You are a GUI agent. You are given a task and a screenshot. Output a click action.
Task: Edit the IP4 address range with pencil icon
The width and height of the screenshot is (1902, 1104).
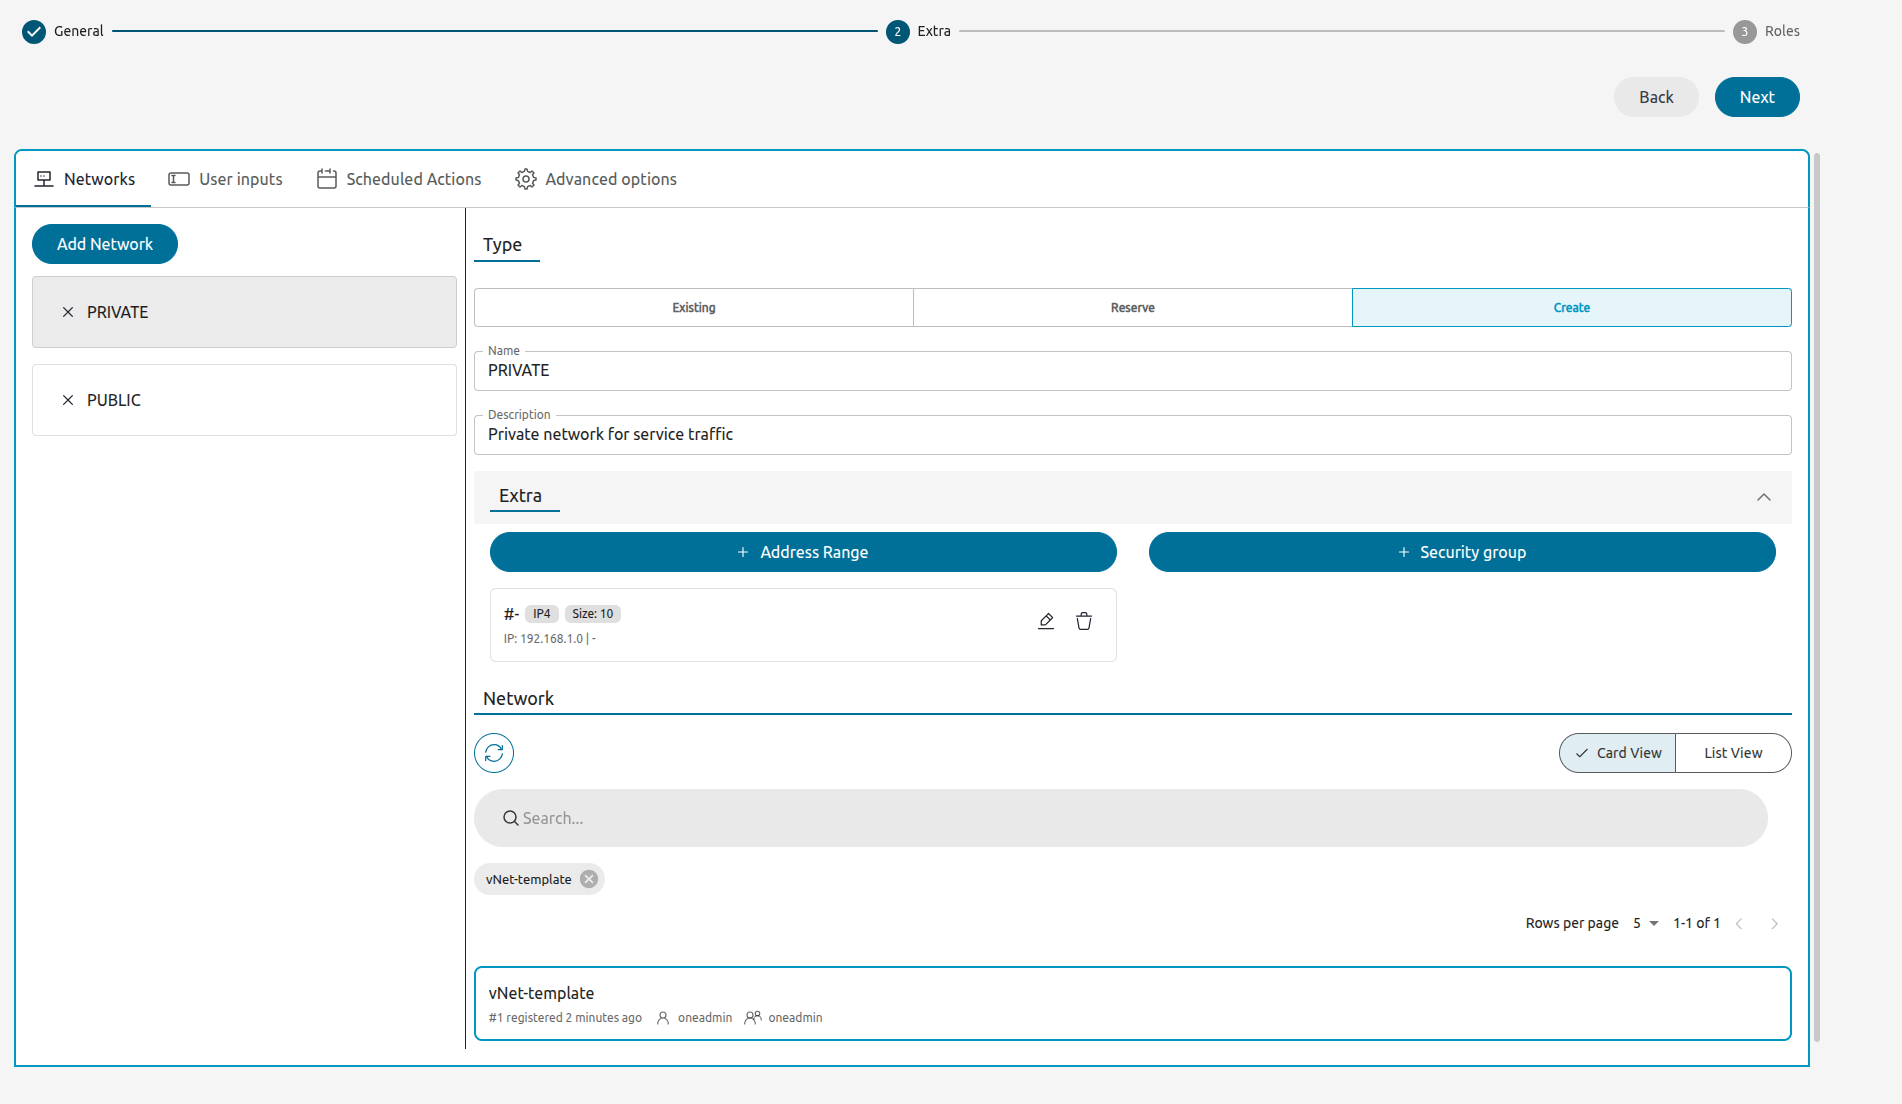[1046, 620]
